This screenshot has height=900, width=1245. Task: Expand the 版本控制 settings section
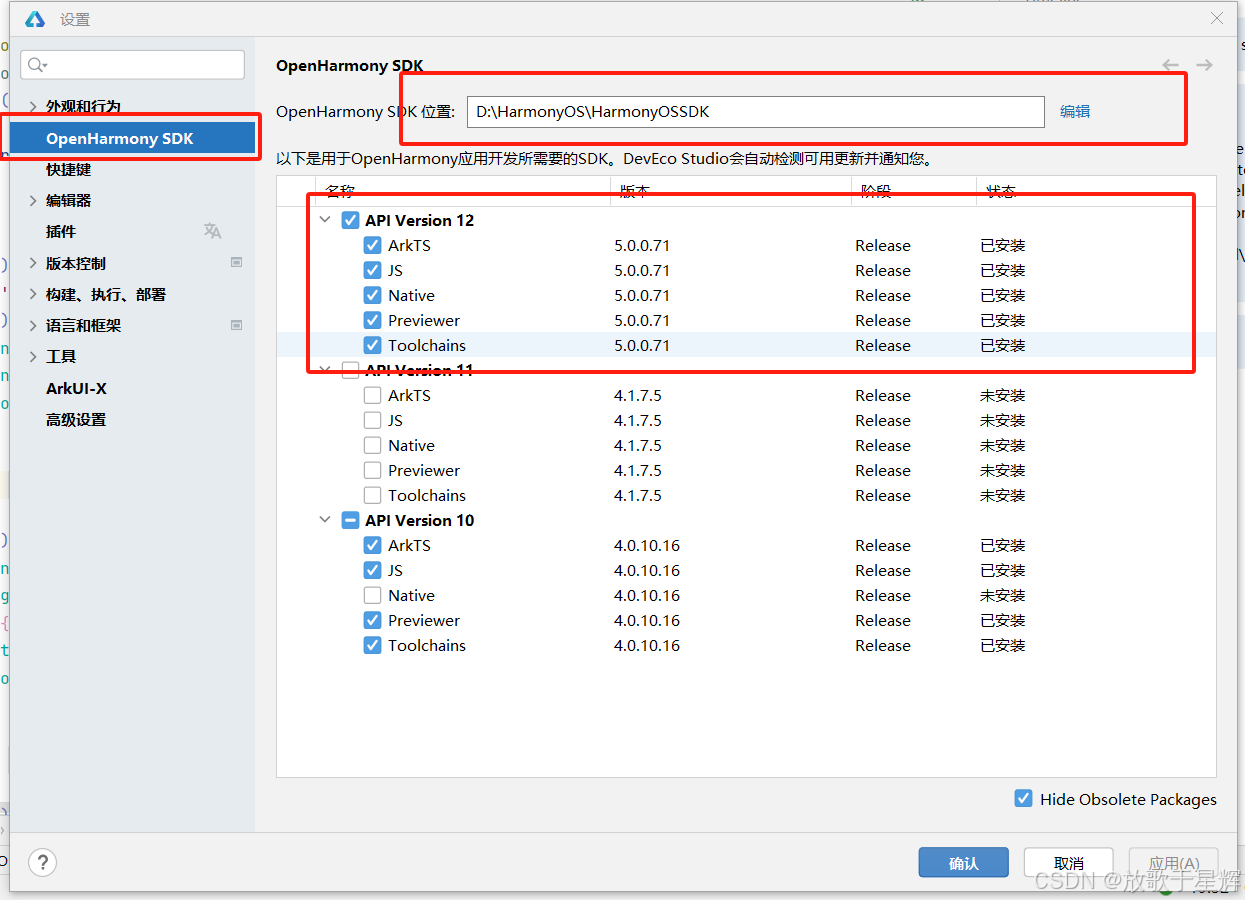[x=33, y=263]
